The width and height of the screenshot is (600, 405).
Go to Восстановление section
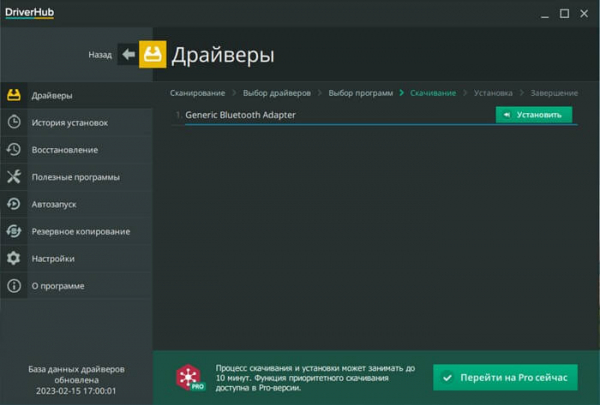tap(77, 150)
